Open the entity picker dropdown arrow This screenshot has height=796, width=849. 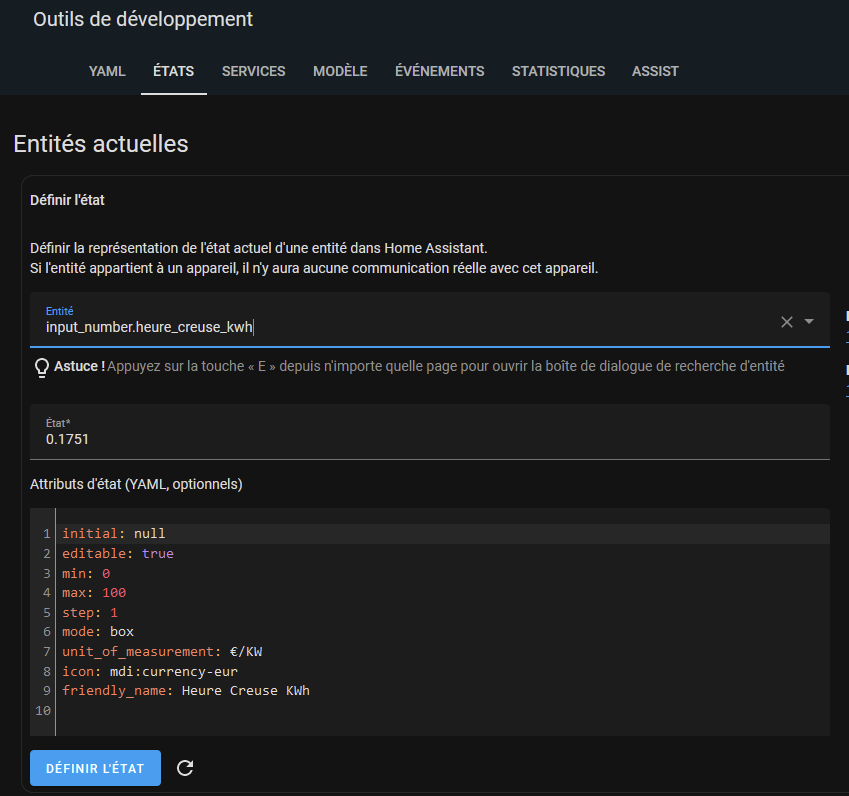[x=809, y=321]
